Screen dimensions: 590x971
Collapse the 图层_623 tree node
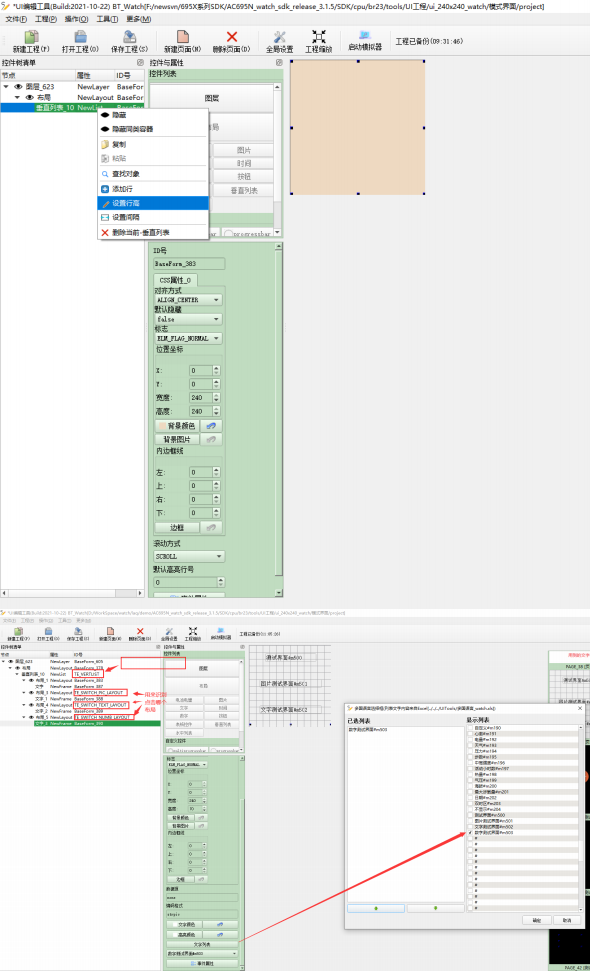(x=6, y=87)
